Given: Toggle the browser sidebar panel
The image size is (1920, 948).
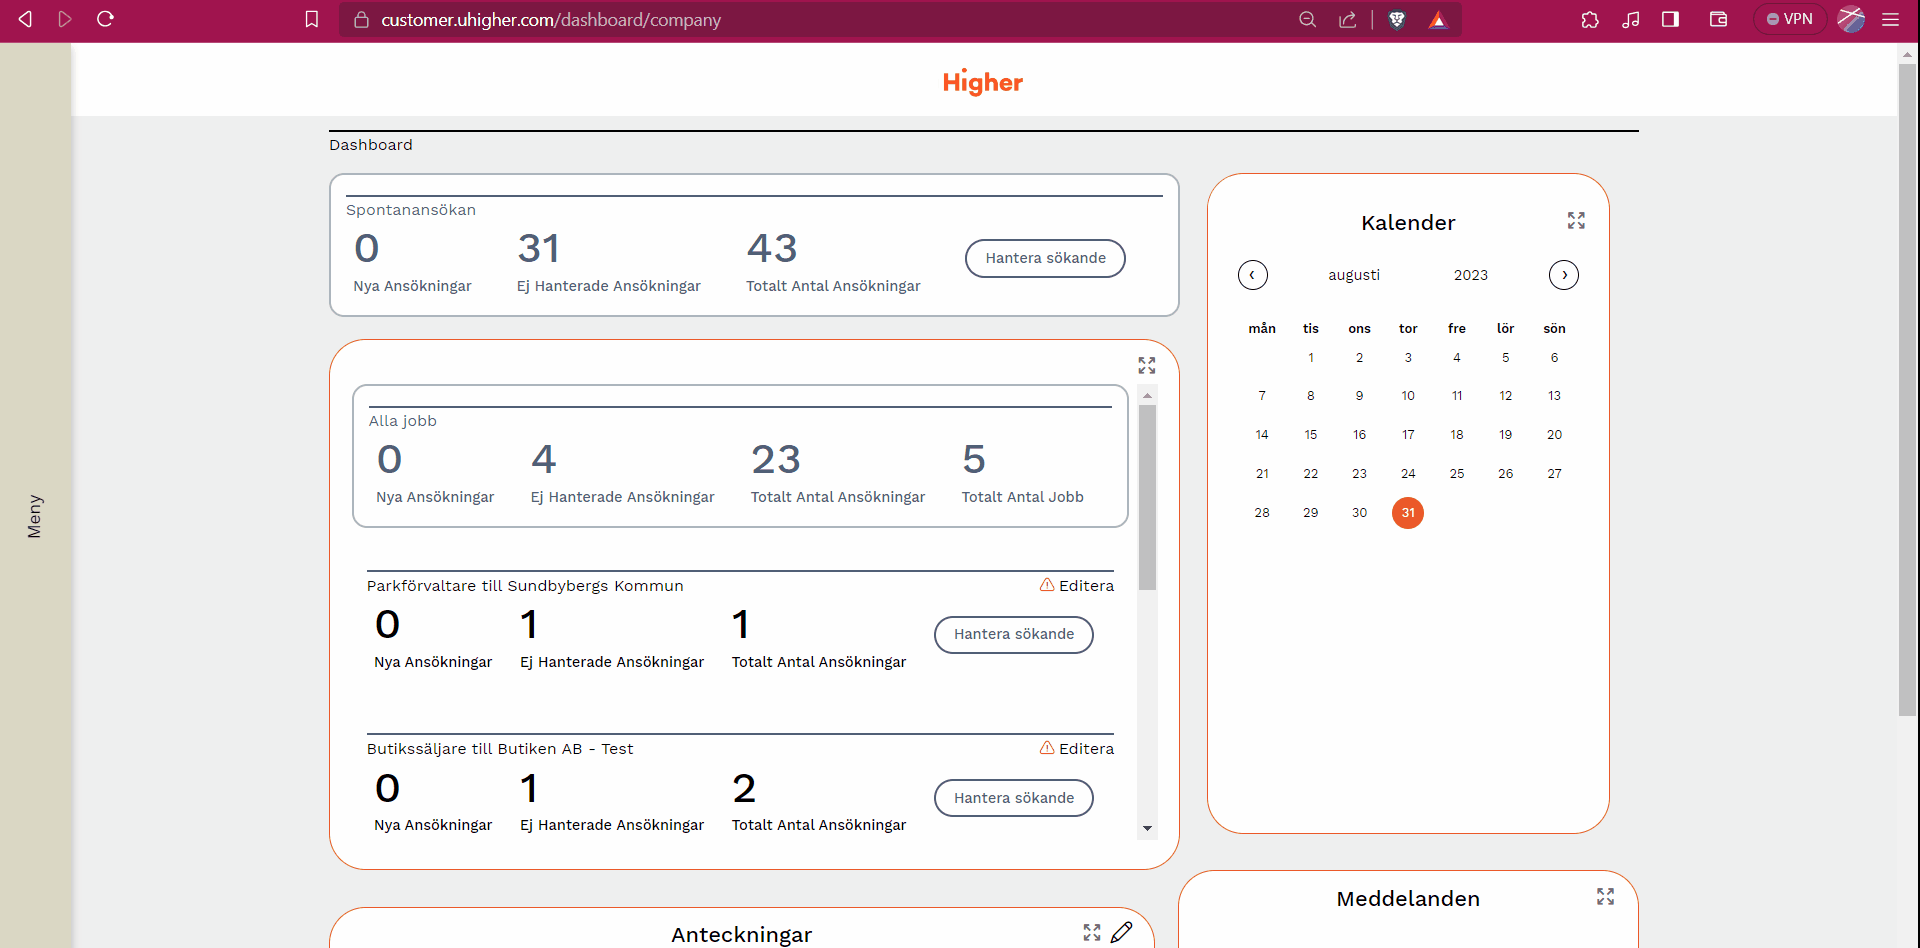Looking at the screenshot, I should pyautogui.click(x=1670, y=20).
